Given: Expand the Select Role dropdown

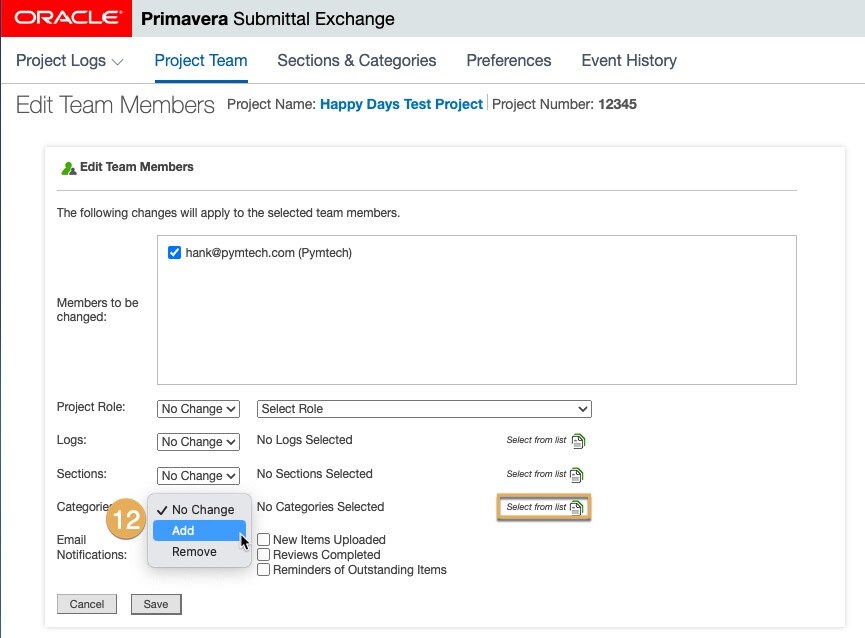Looking at the screenshot, I should (x=424, y=409).
